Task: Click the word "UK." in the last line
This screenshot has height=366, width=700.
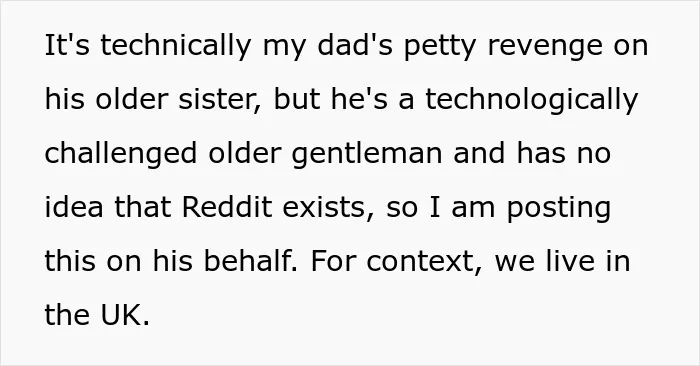Action: pyautogui.click(x=125, y=315)
